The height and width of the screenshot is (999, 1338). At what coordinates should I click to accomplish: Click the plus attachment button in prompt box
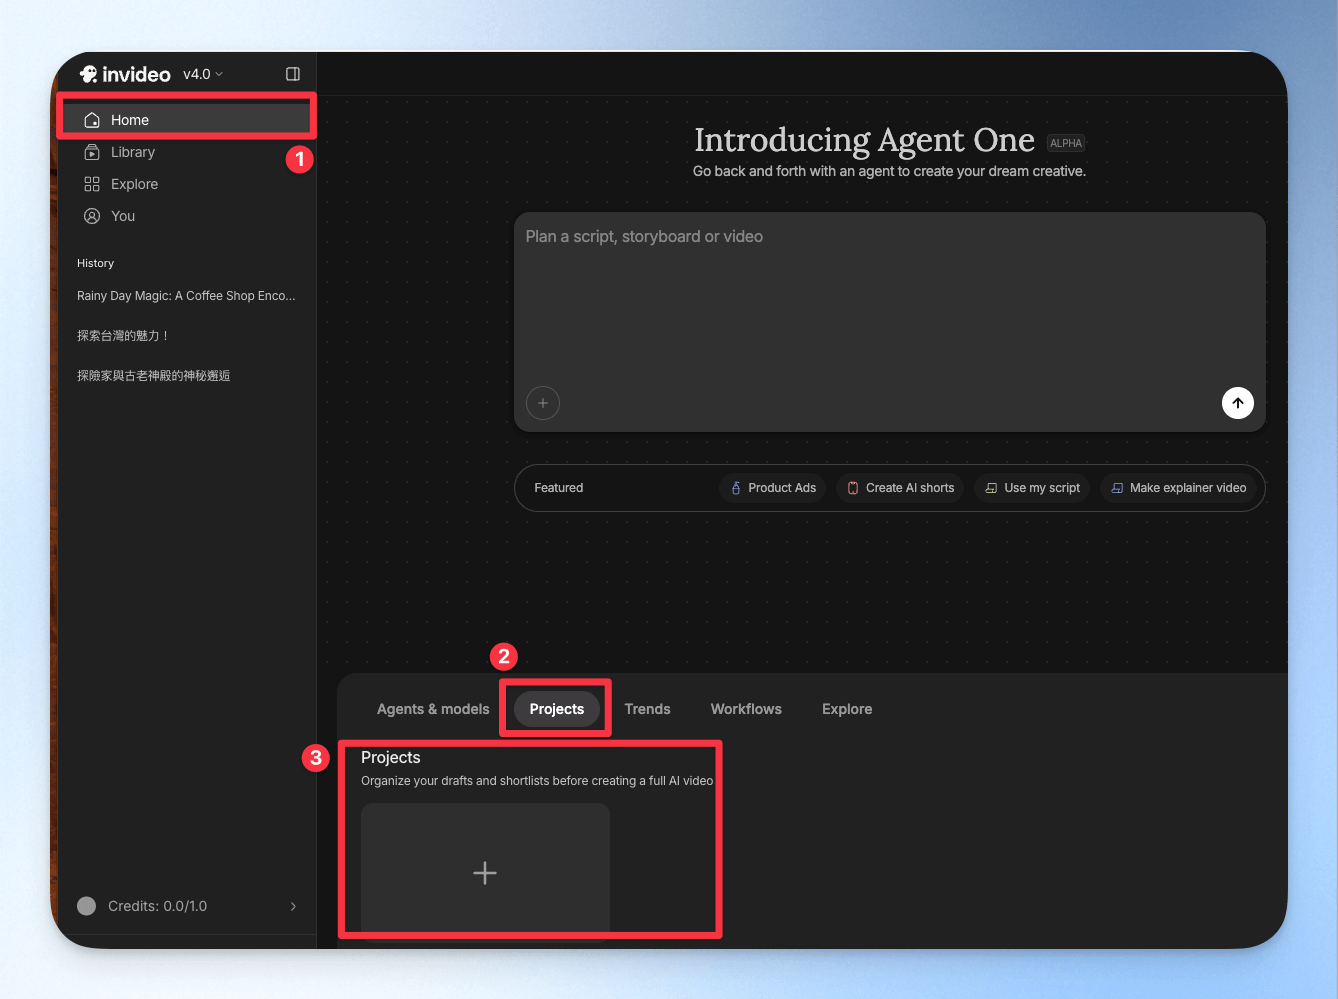click(543, 403)
